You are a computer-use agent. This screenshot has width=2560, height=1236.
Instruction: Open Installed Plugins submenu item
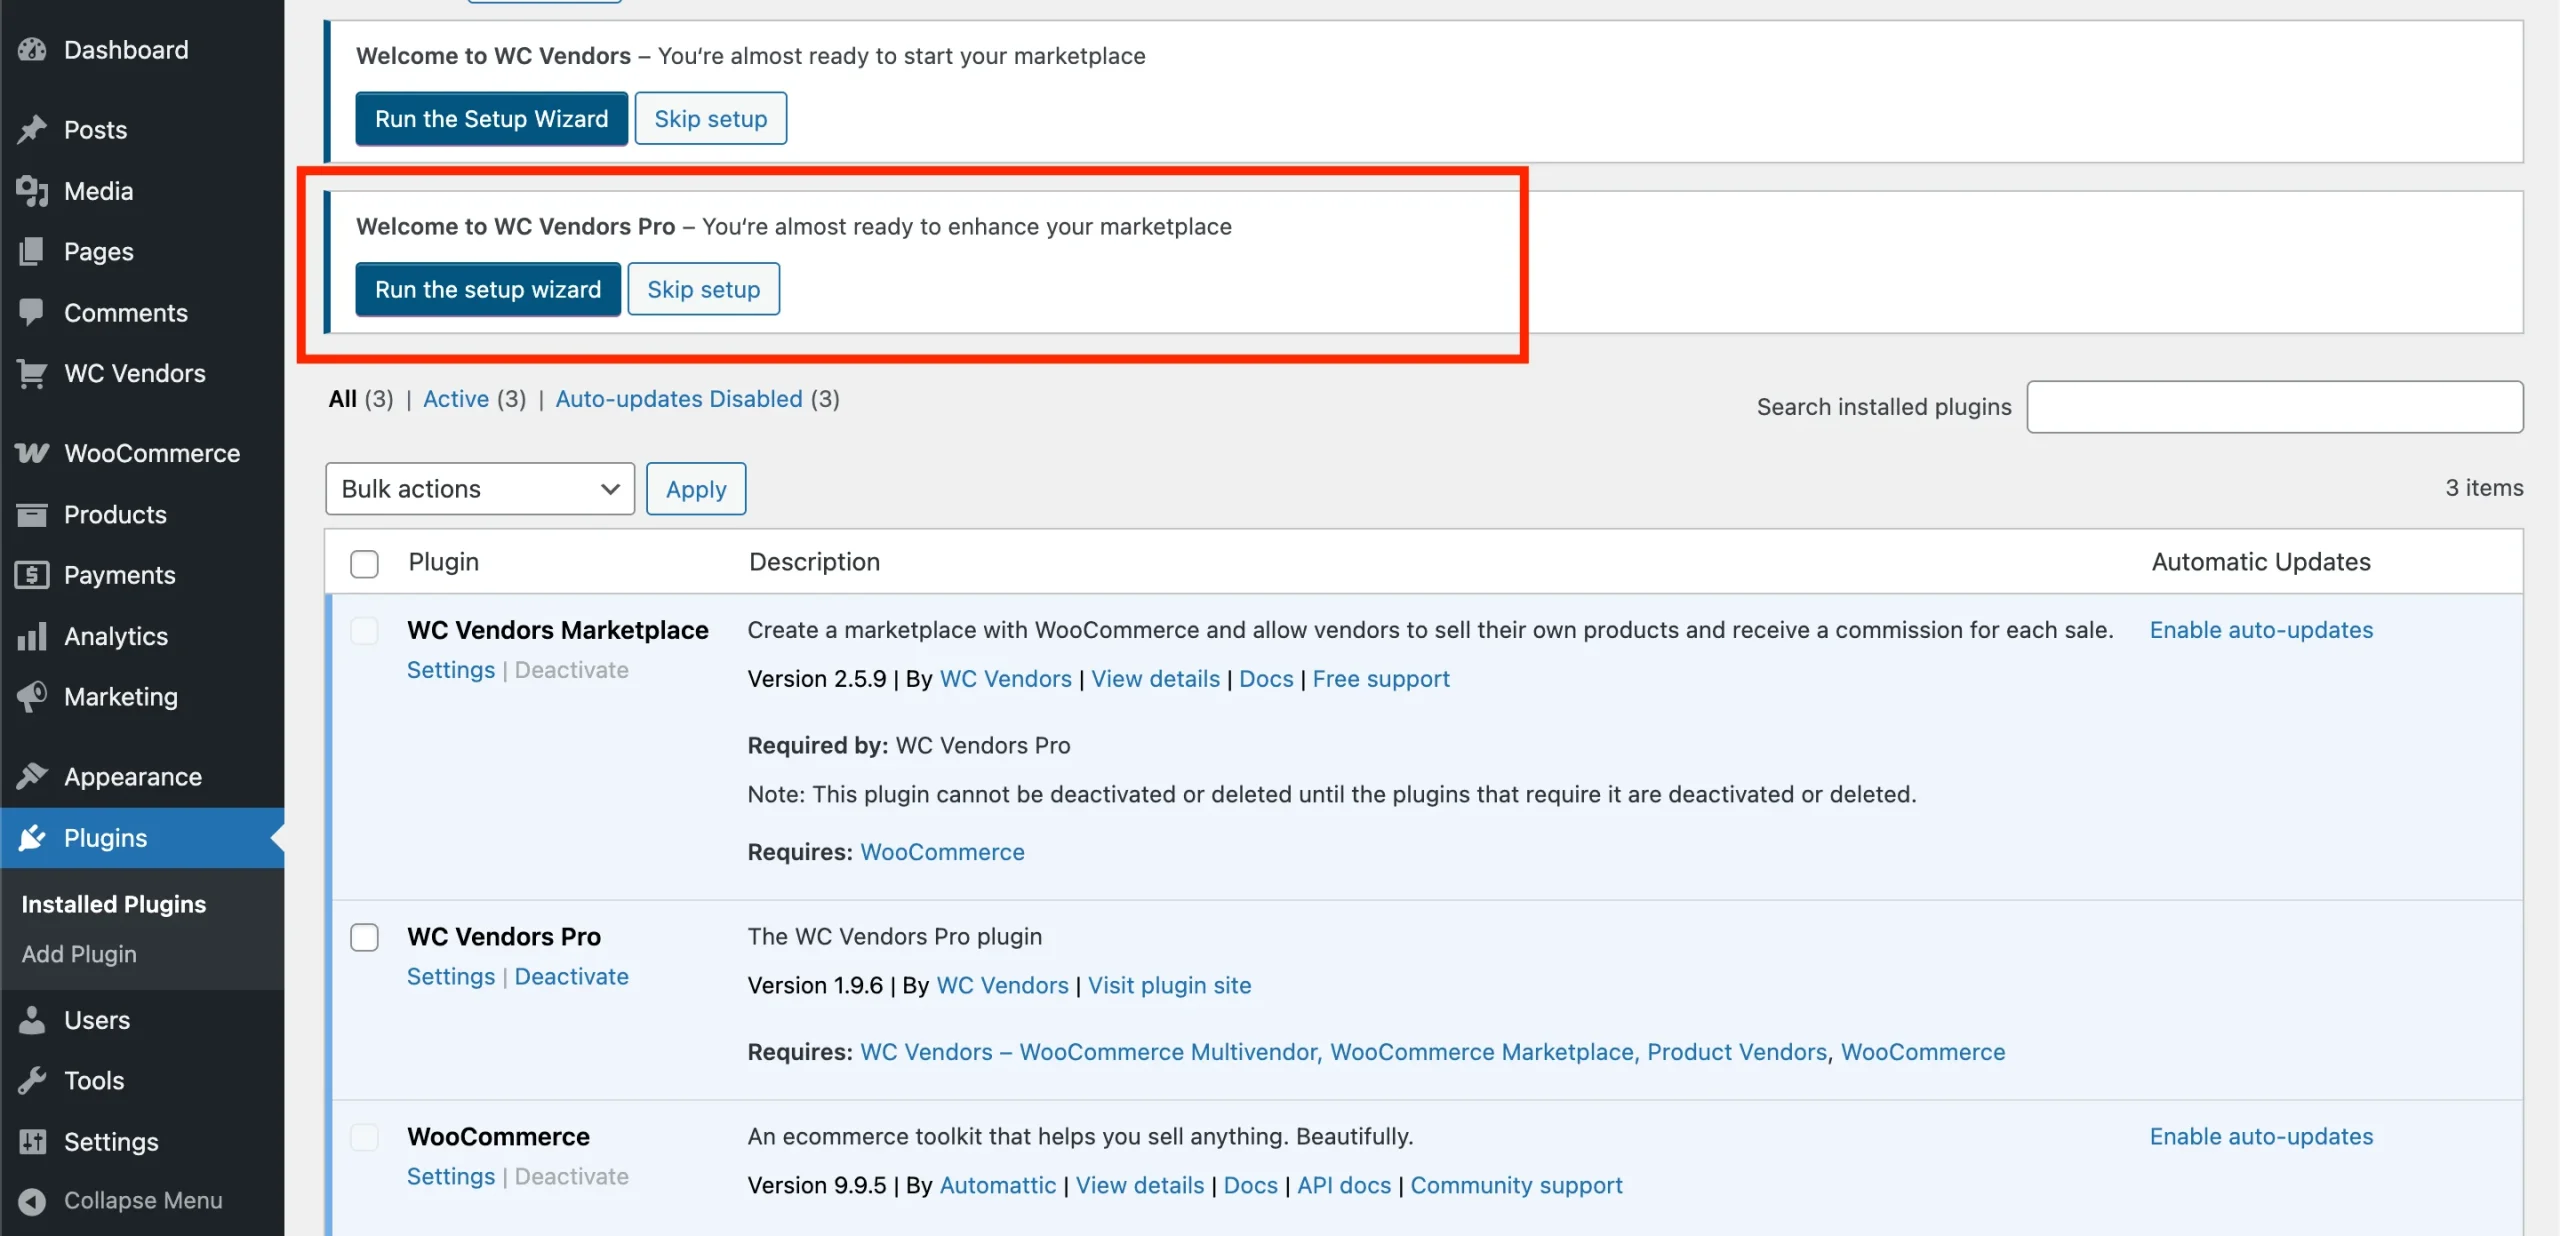[114, 905]
